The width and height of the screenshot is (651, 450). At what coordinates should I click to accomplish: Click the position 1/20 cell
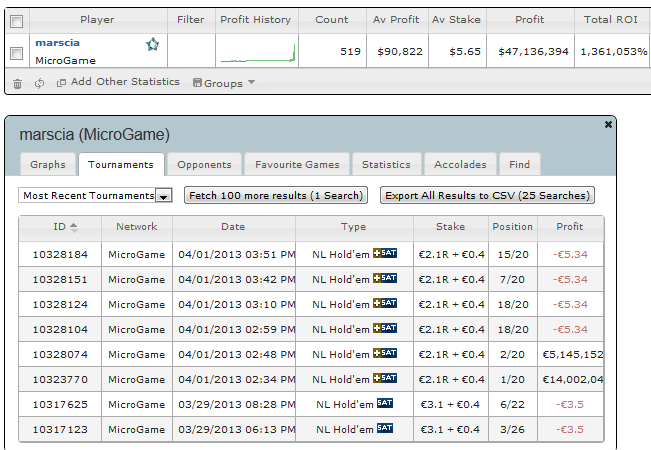coord(512,379)
